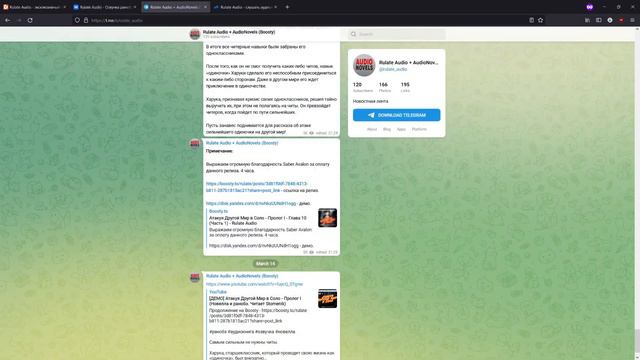Reload the page with the refresh icon
Viewport: 640px width, 360px height.
(x=30, y=20)
